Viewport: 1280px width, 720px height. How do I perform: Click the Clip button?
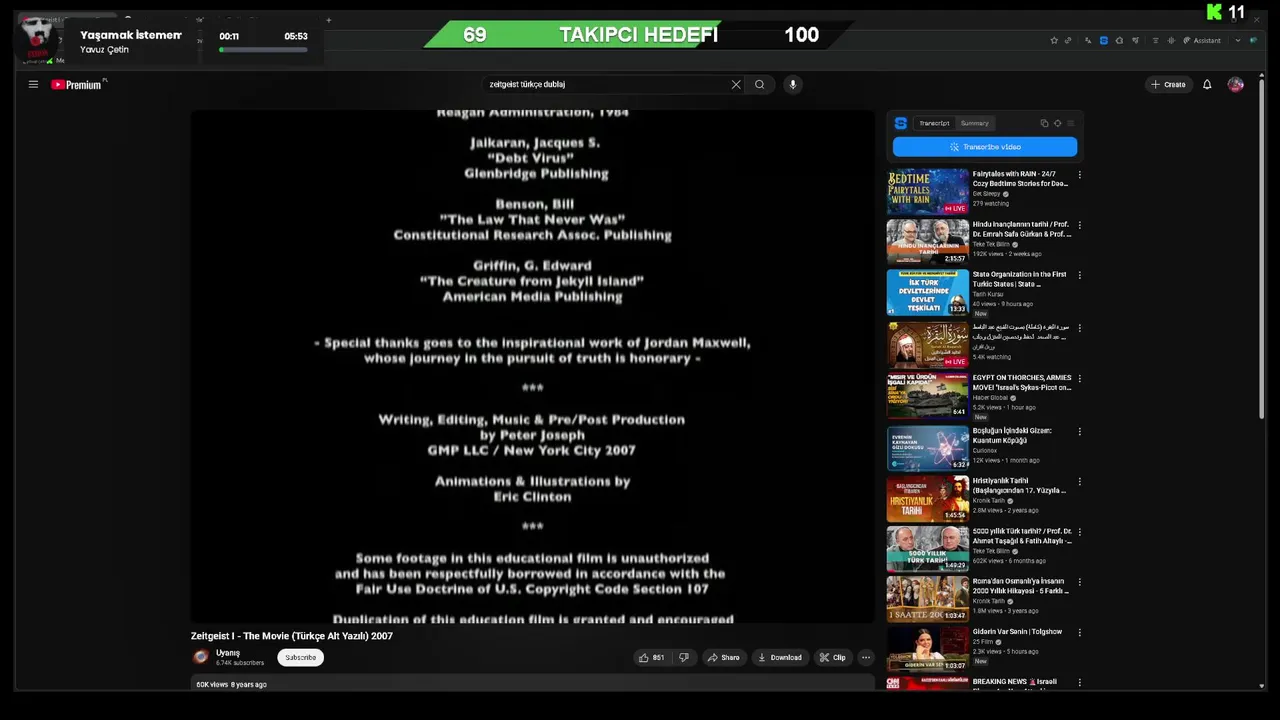pos(832,658)
